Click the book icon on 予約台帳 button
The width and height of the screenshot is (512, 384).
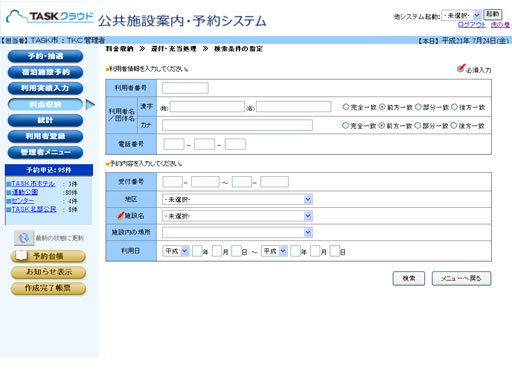22,256
